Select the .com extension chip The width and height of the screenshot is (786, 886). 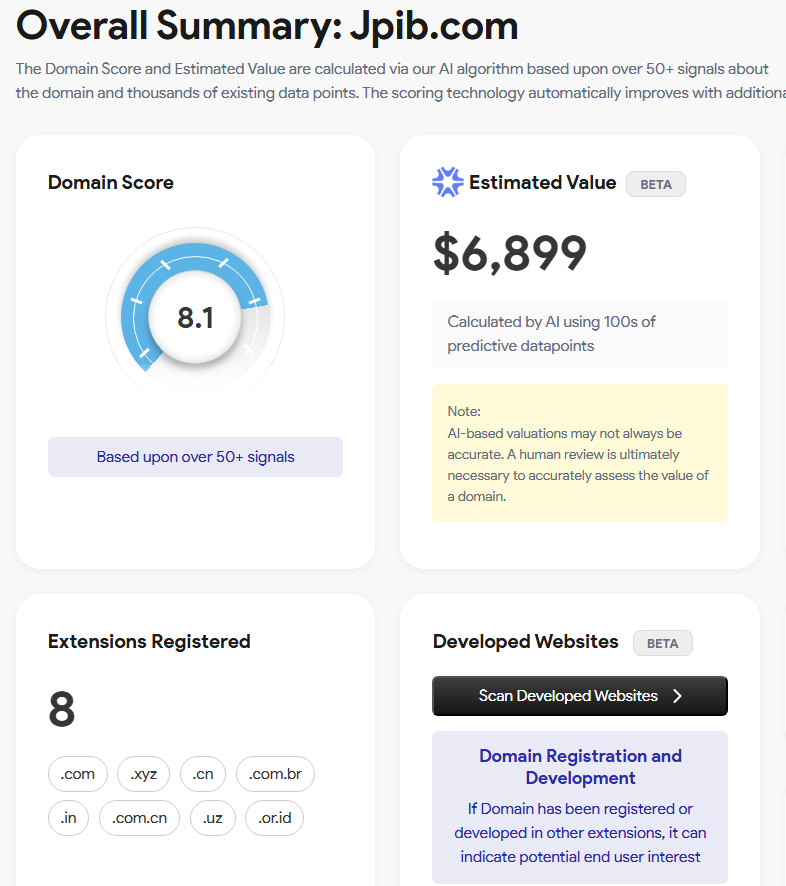[78, 774]
